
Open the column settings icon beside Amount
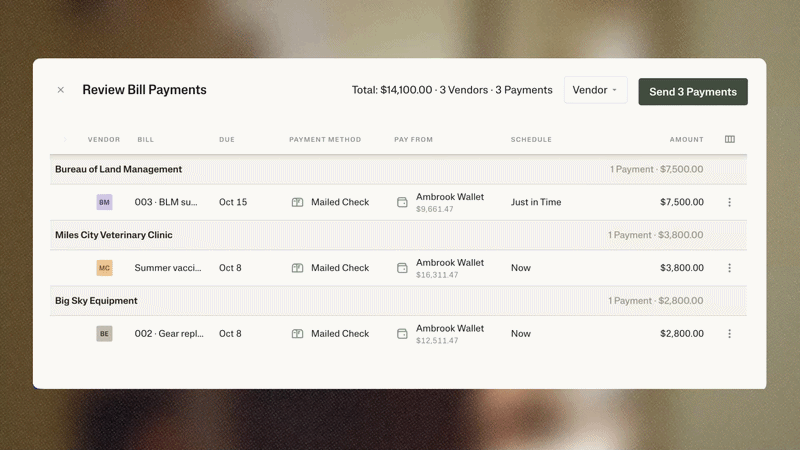[730, 139]
